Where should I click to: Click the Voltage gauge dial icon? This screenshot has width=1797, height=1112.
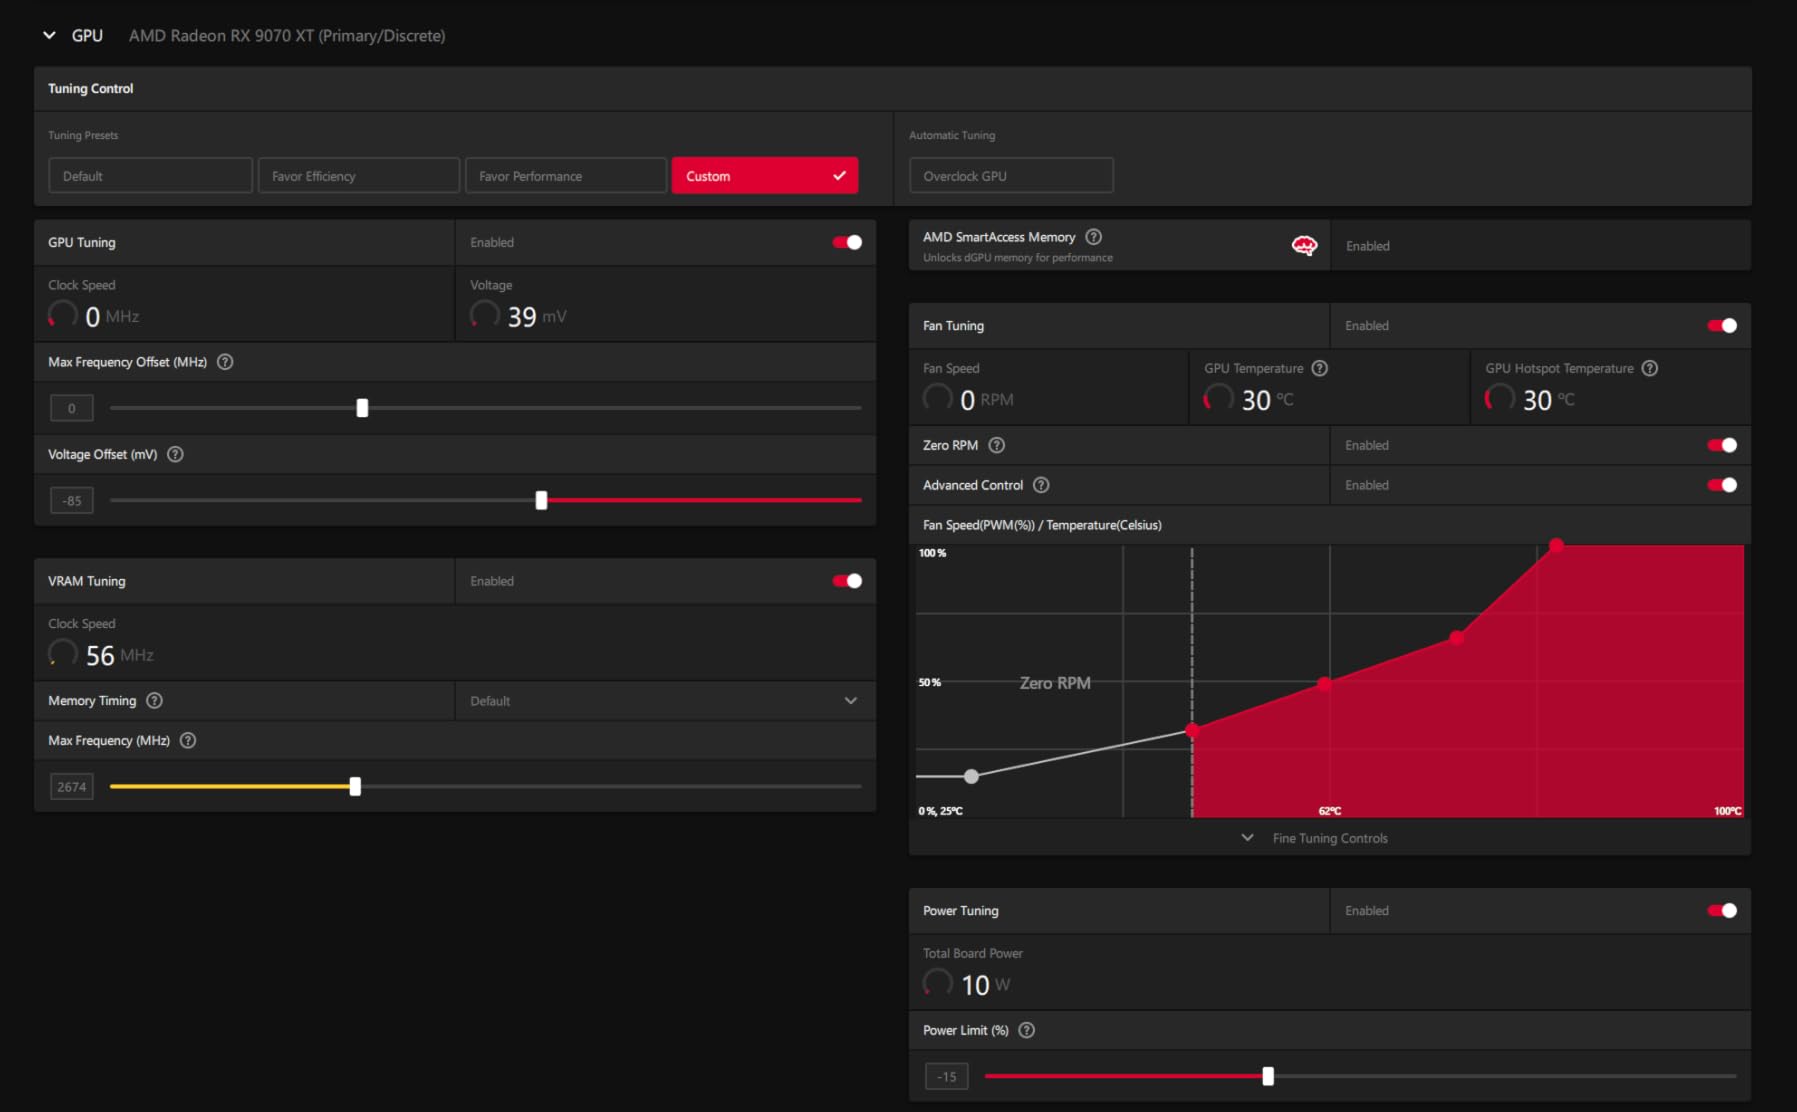[x=485, y=315]
